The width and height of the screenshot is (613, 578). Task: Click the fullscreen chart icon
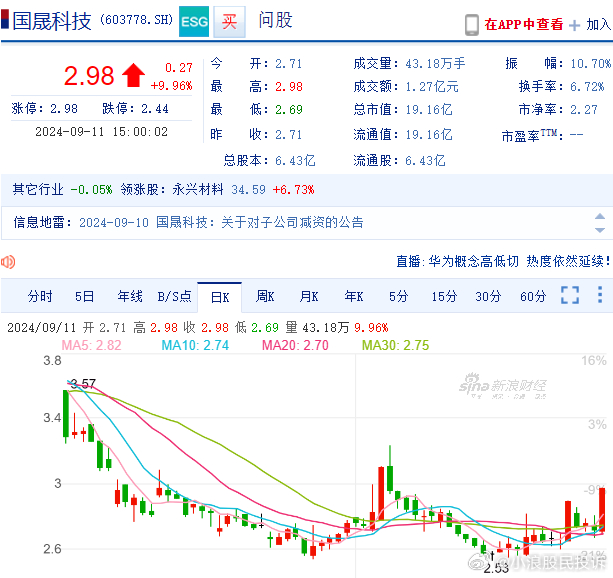[570, 295]
